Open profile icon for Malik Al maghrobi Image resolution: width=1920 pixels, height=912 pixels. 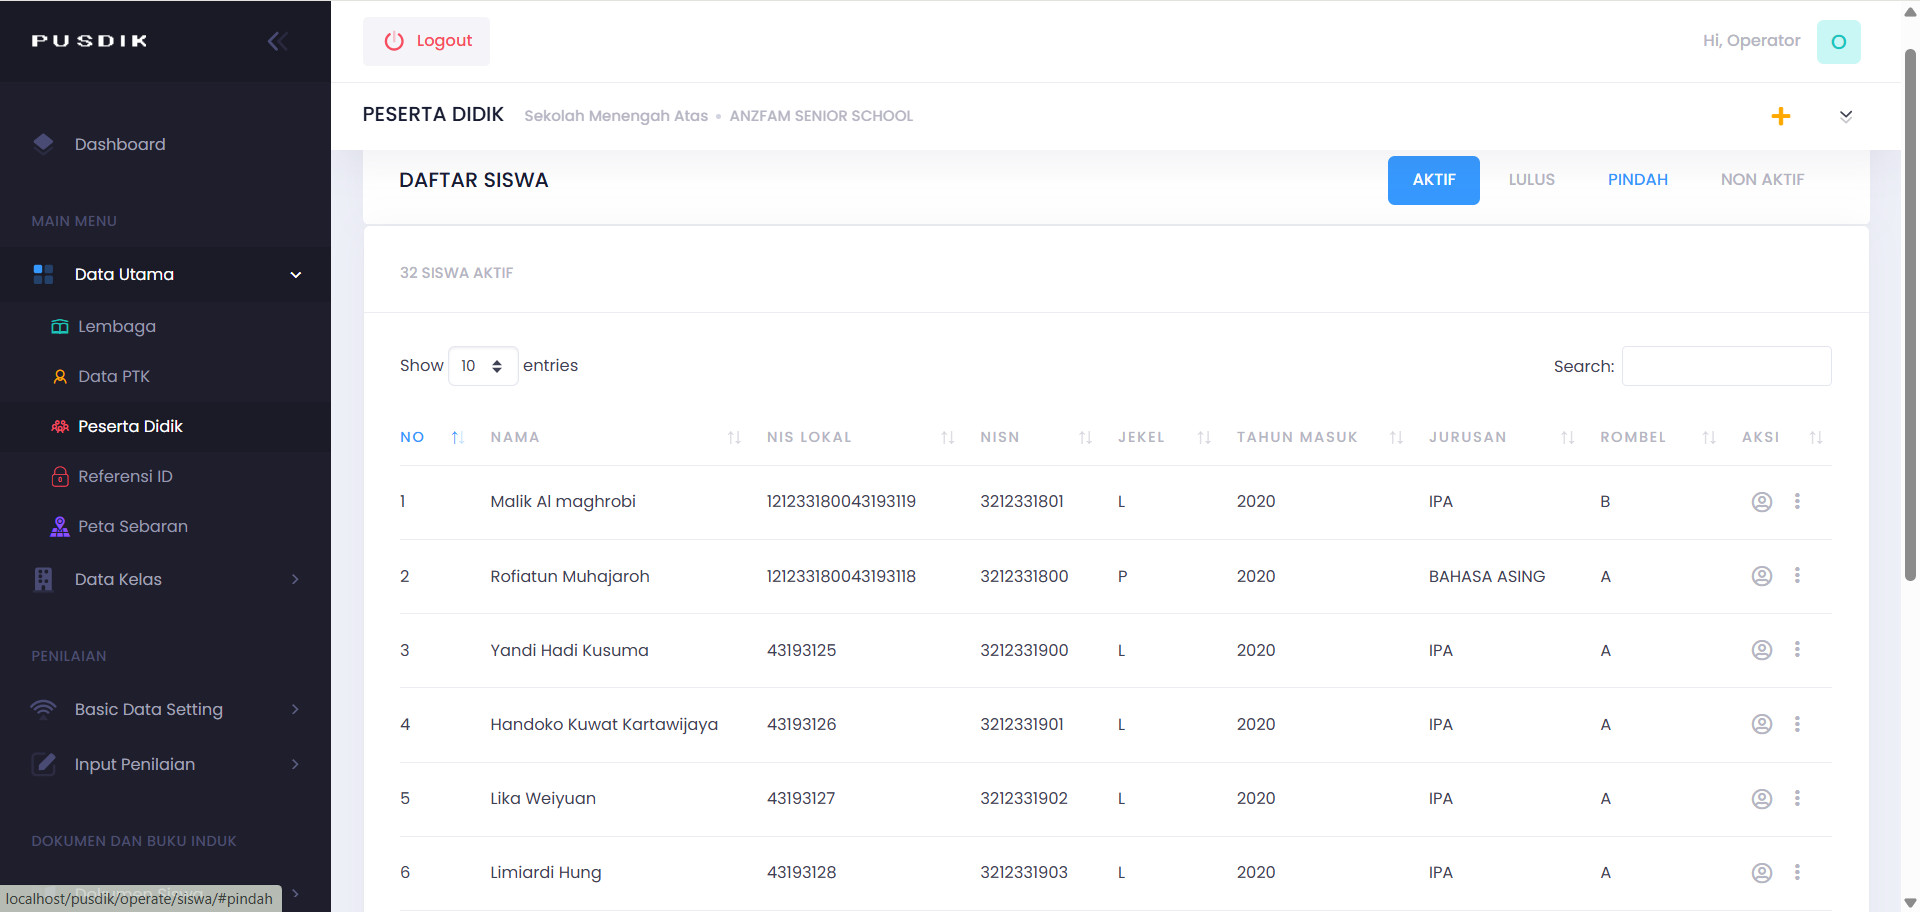coord(1761,502)
